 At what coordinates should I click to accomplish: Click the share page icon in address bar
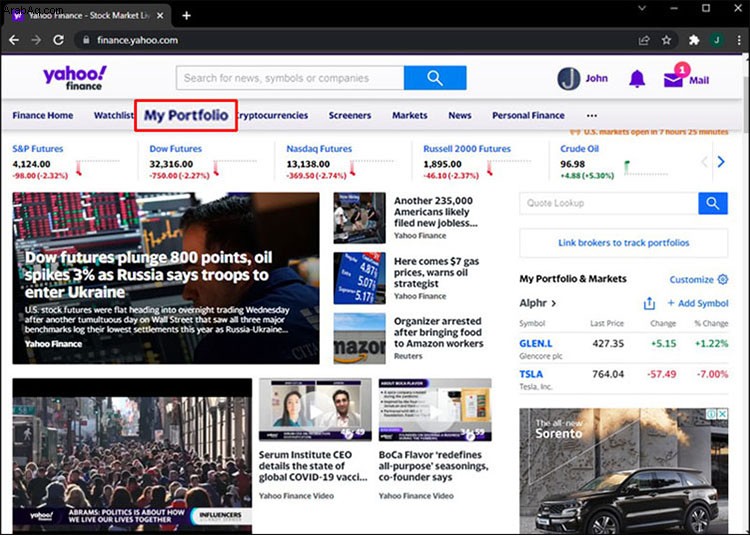pos(644,40)
